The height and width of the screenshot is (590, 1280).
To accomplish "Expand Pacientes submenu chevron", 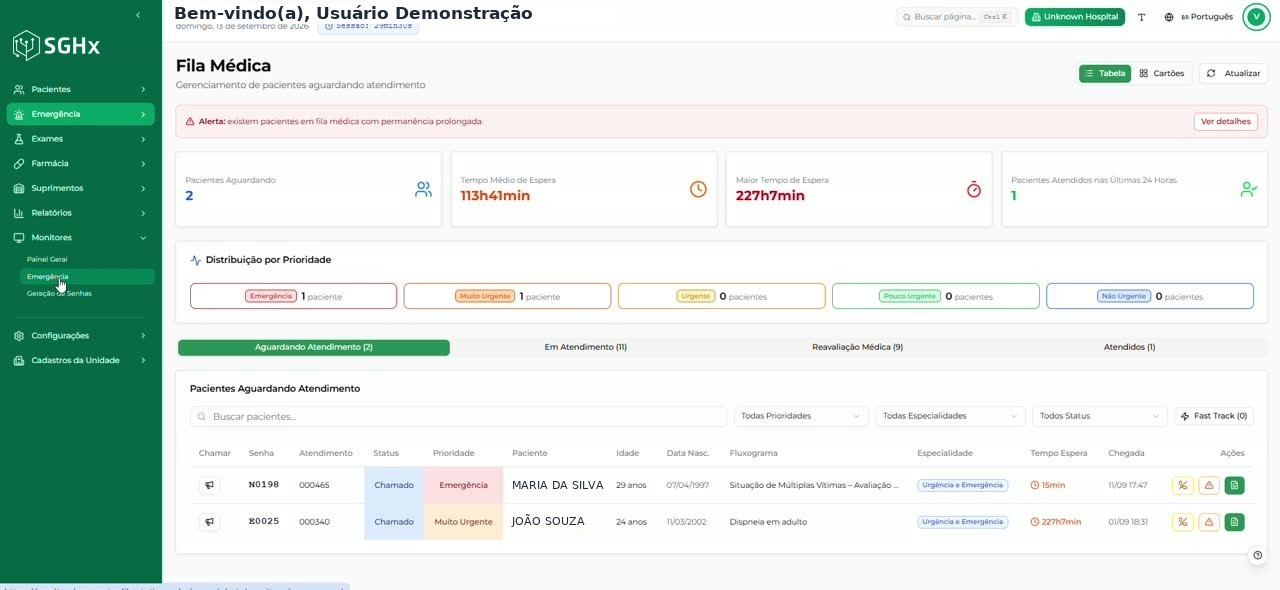I will pyautogui.click(x=143, y=89).
